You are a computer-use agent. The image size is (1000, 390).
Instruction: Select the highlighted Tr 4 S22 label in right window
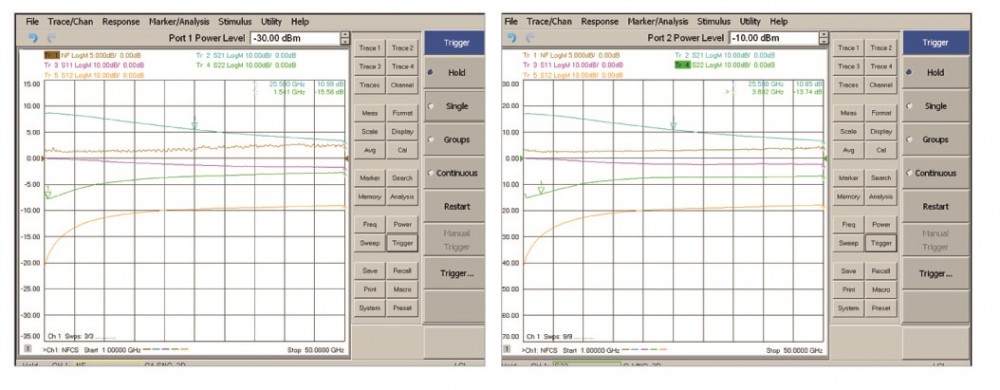tap(724, 65)
